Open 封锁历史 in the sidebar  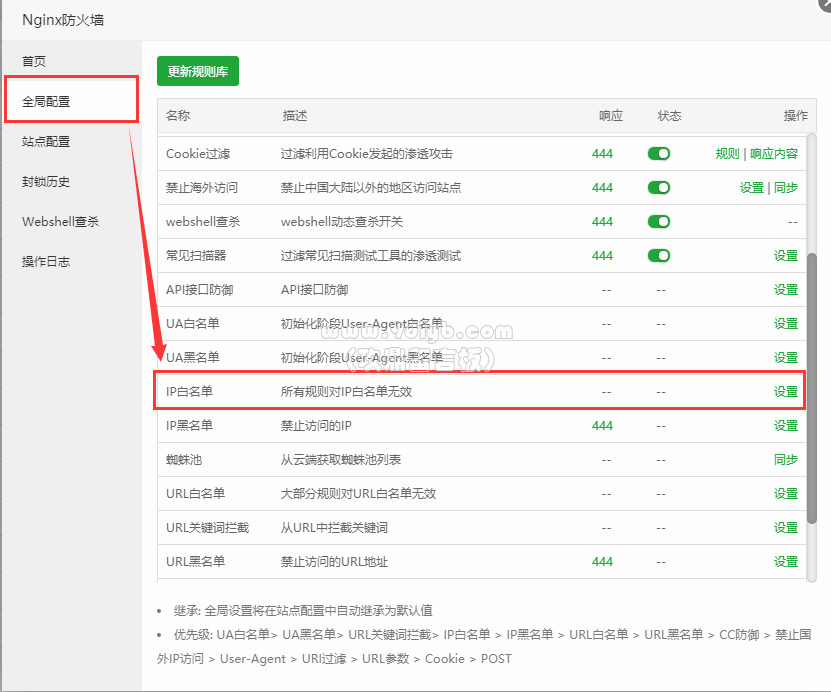click(46, 182)
